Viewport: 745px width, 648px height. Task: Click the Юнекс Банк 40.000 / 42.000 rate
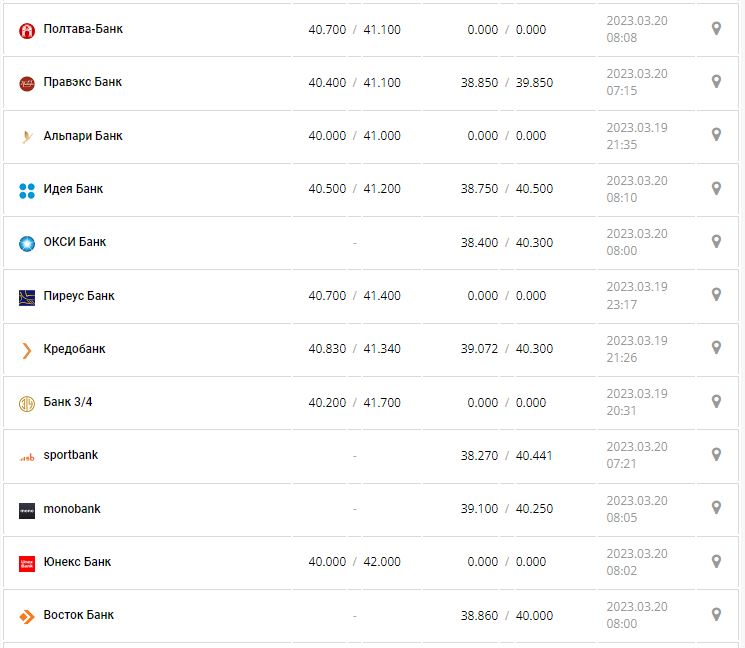click(354, 562)
